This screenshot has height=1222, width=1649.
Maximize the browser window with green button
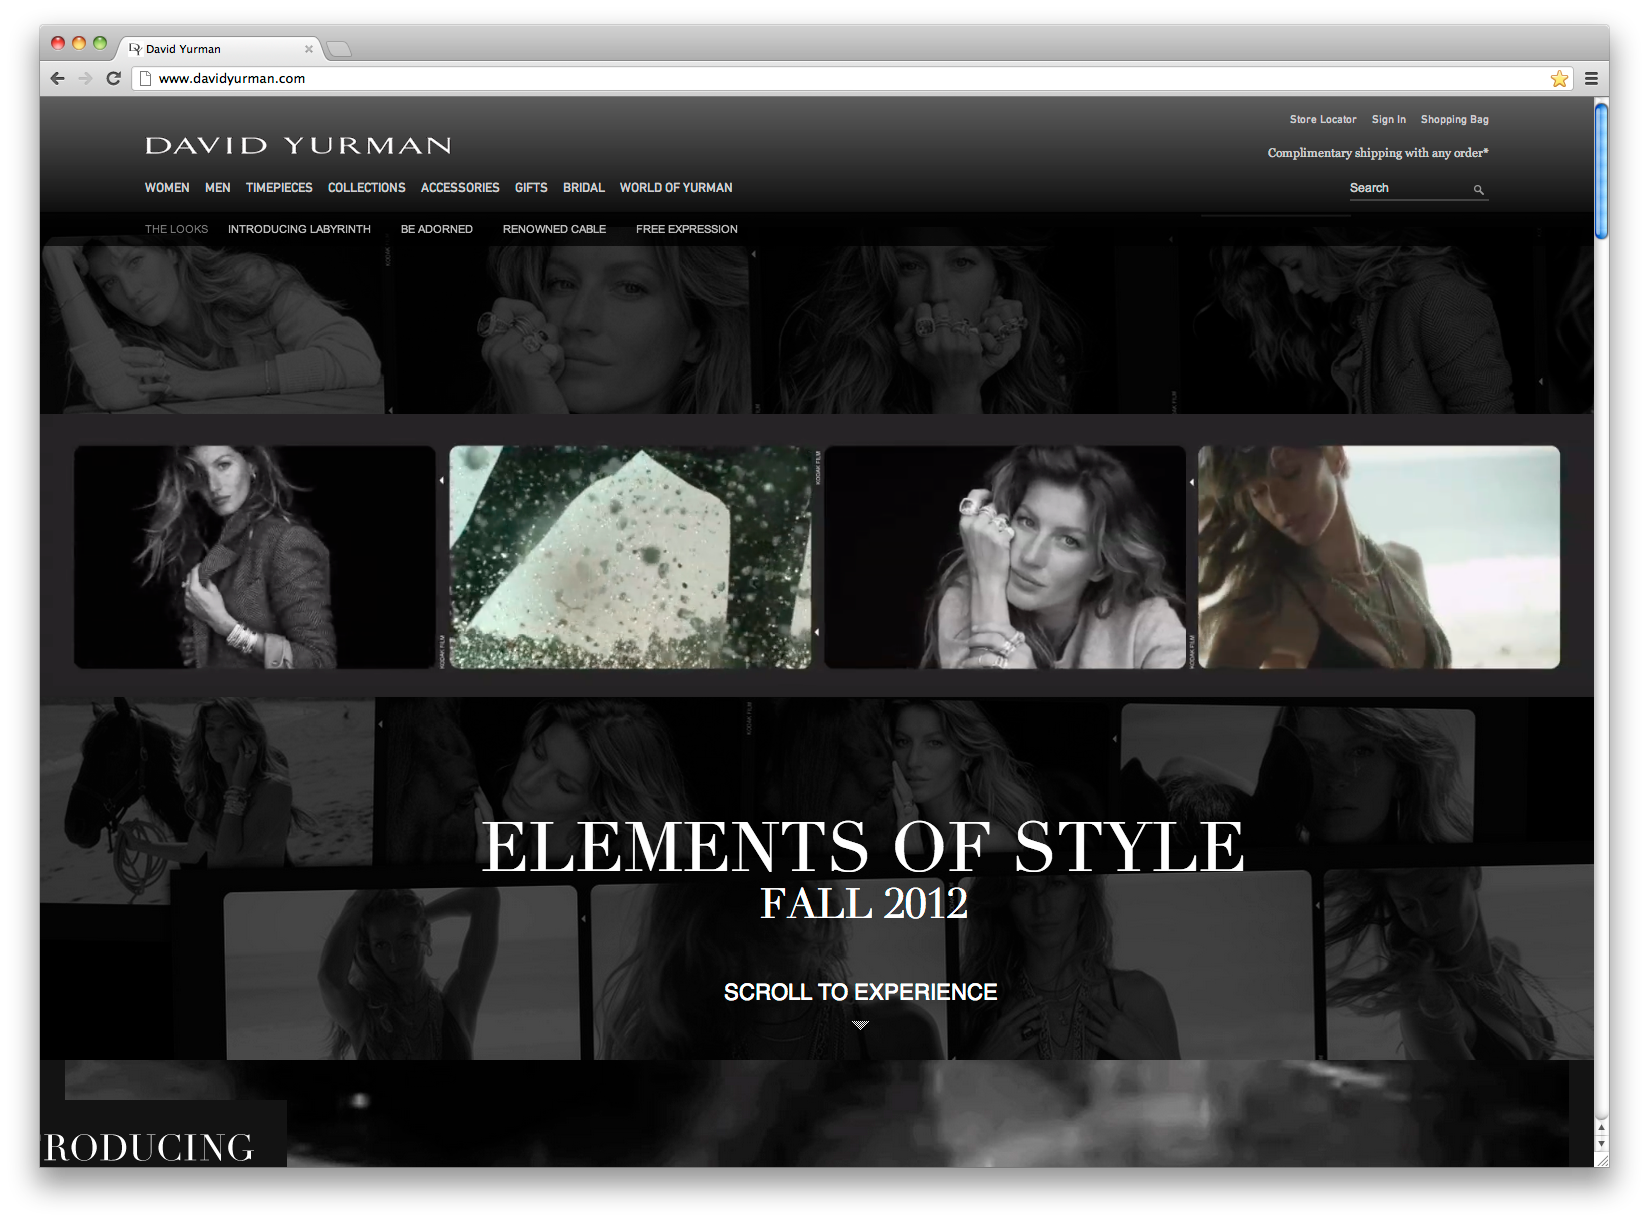[100, 43]
